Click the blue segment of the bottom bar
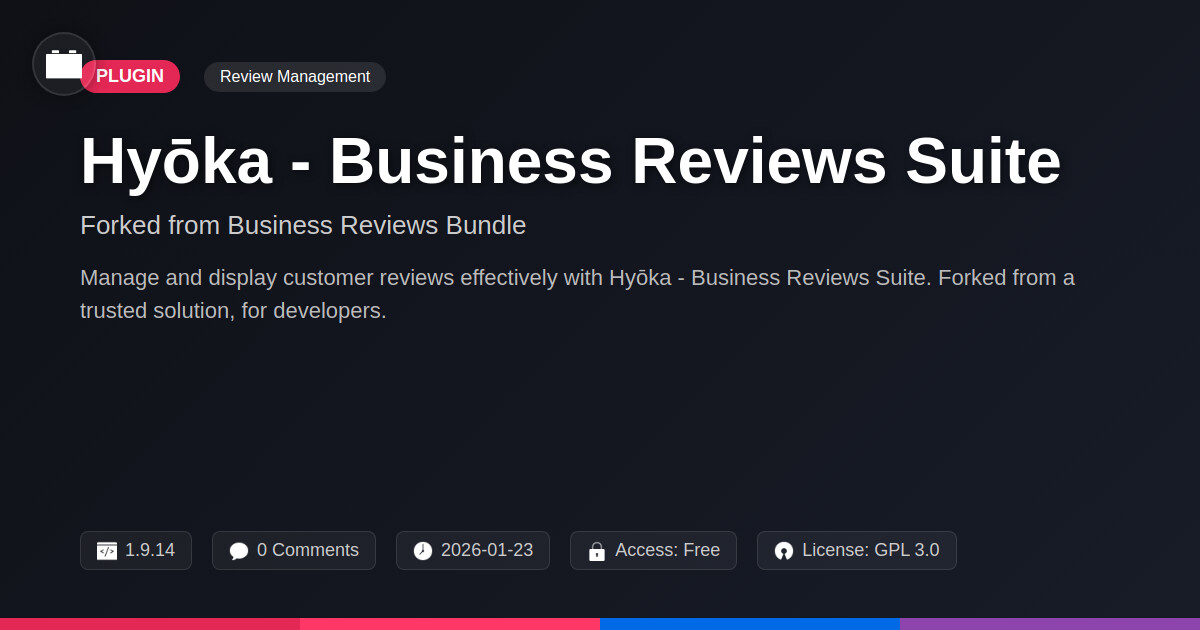This screenshot has width=1200, height=630. (x=750, y=623)
